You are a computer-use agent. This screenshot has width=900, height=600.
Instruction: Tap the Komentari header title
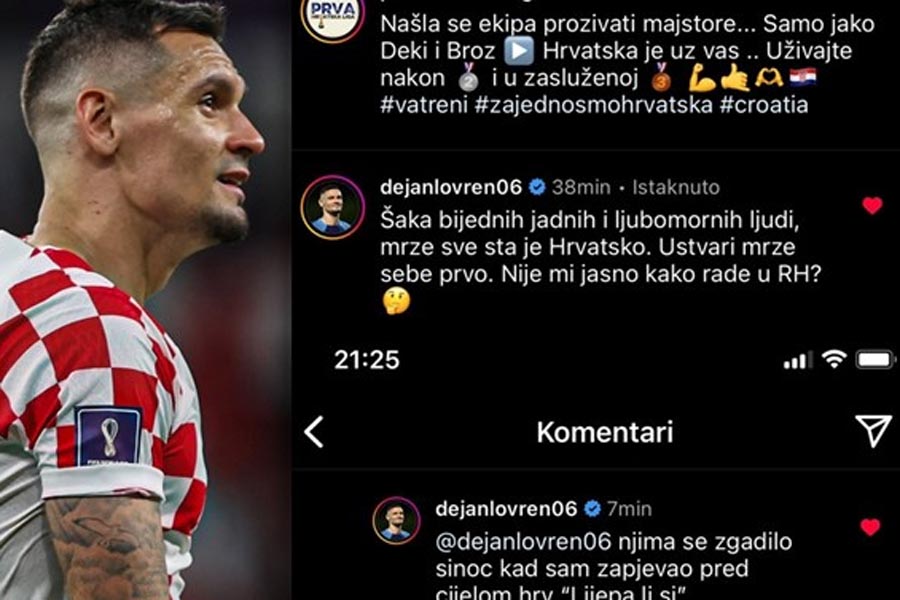click(x=605, y=432)
